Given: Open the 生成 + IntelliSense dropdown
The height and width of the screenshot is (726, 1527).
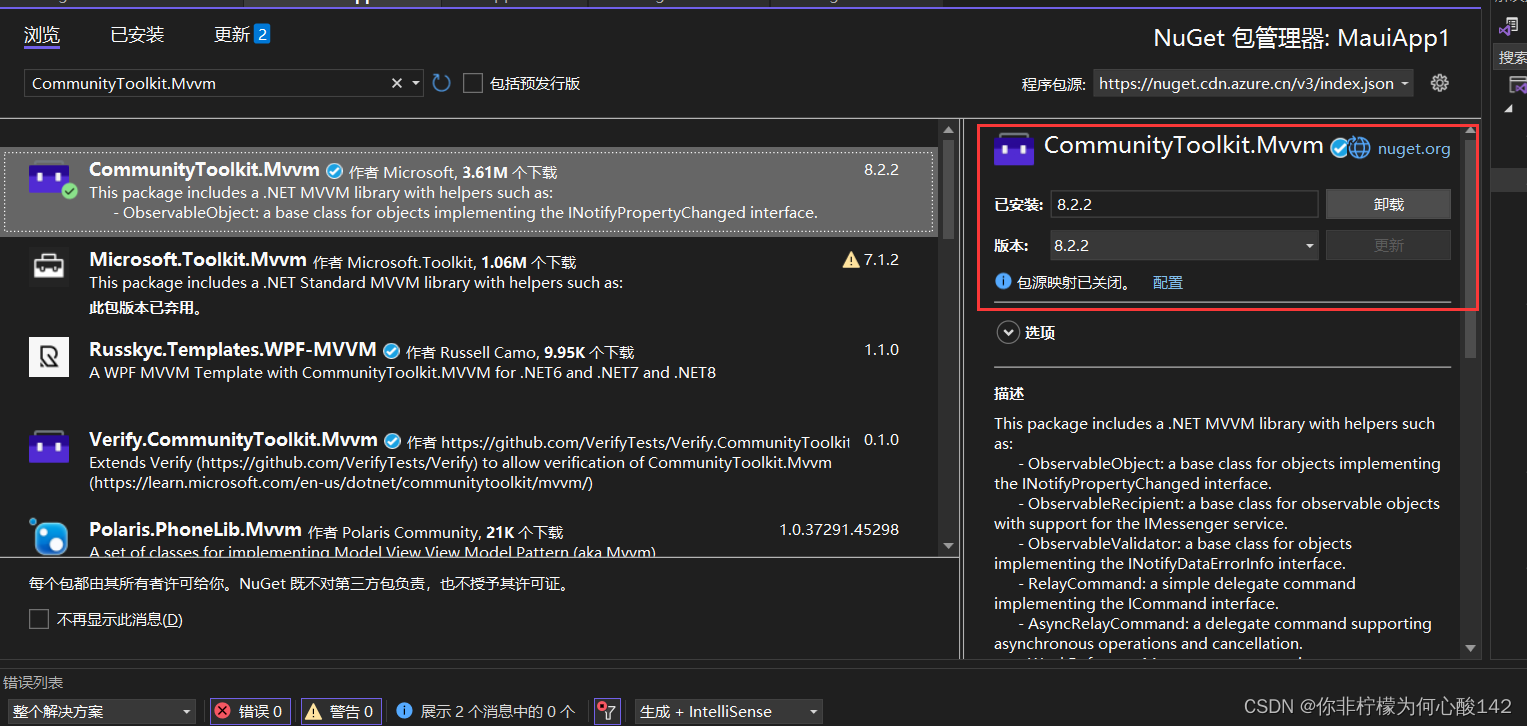Looking at the screenshot, I should [x=729, y=712].
